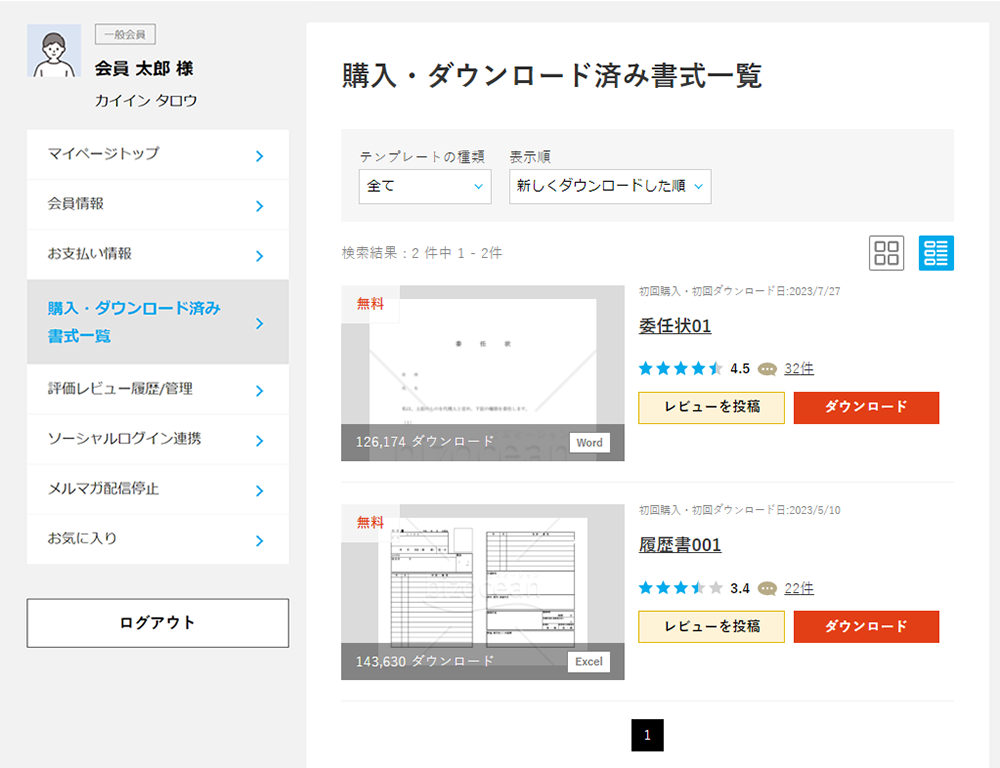Click the member avatar icon
The image size is (1000, 768).
[x=54, y=51]
